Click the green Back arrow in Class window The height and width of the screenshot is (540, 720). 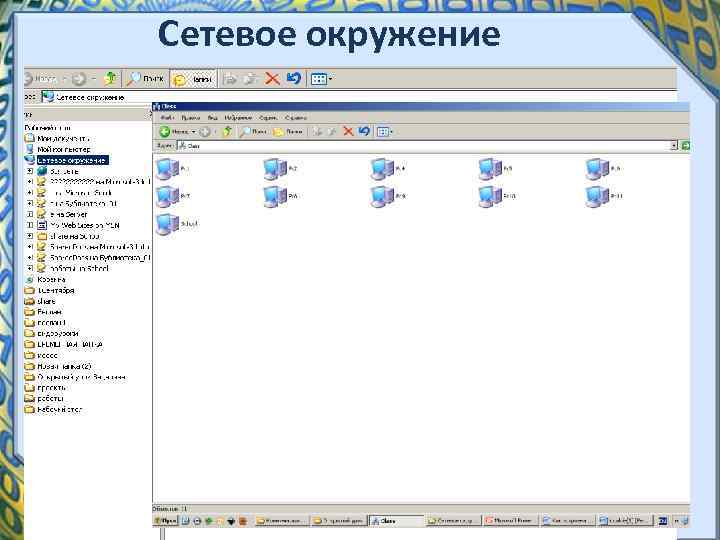click(165, 132)
